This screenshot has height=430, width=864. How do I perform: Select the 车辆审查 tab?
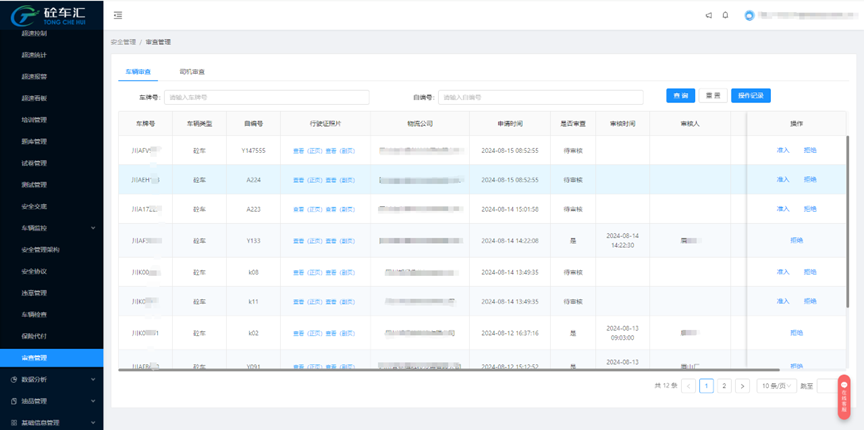tap(138, 72)
